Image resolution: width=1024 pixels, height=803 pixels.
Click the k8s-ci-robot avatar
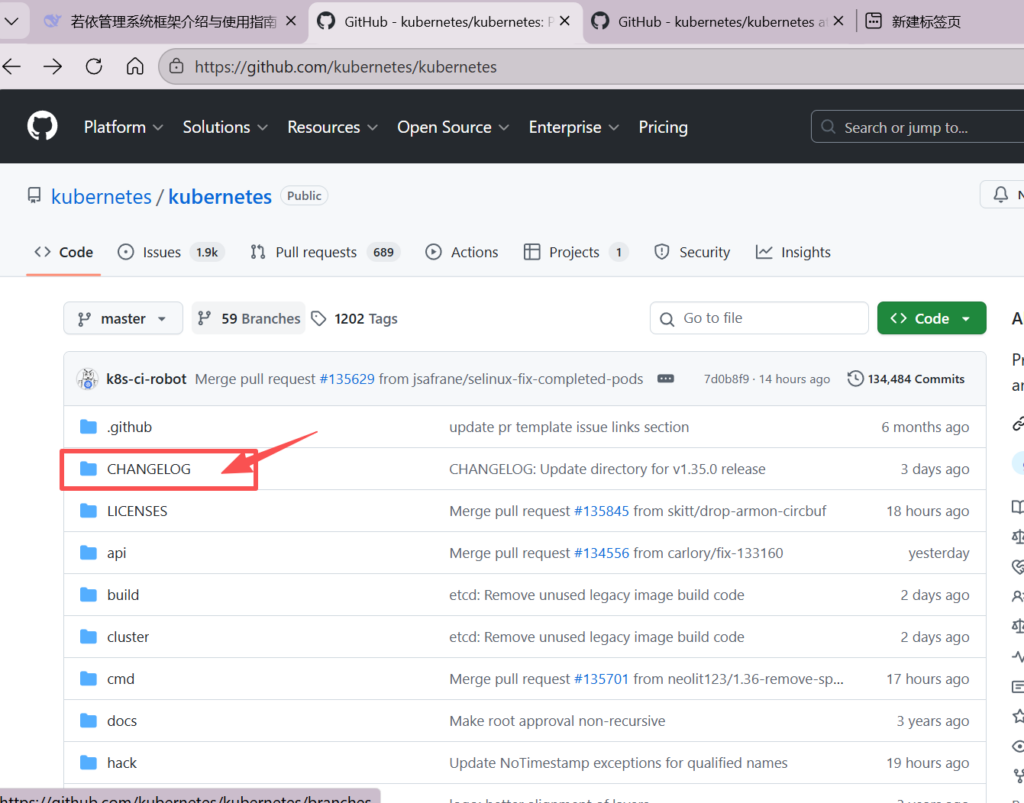pos(87,379)
